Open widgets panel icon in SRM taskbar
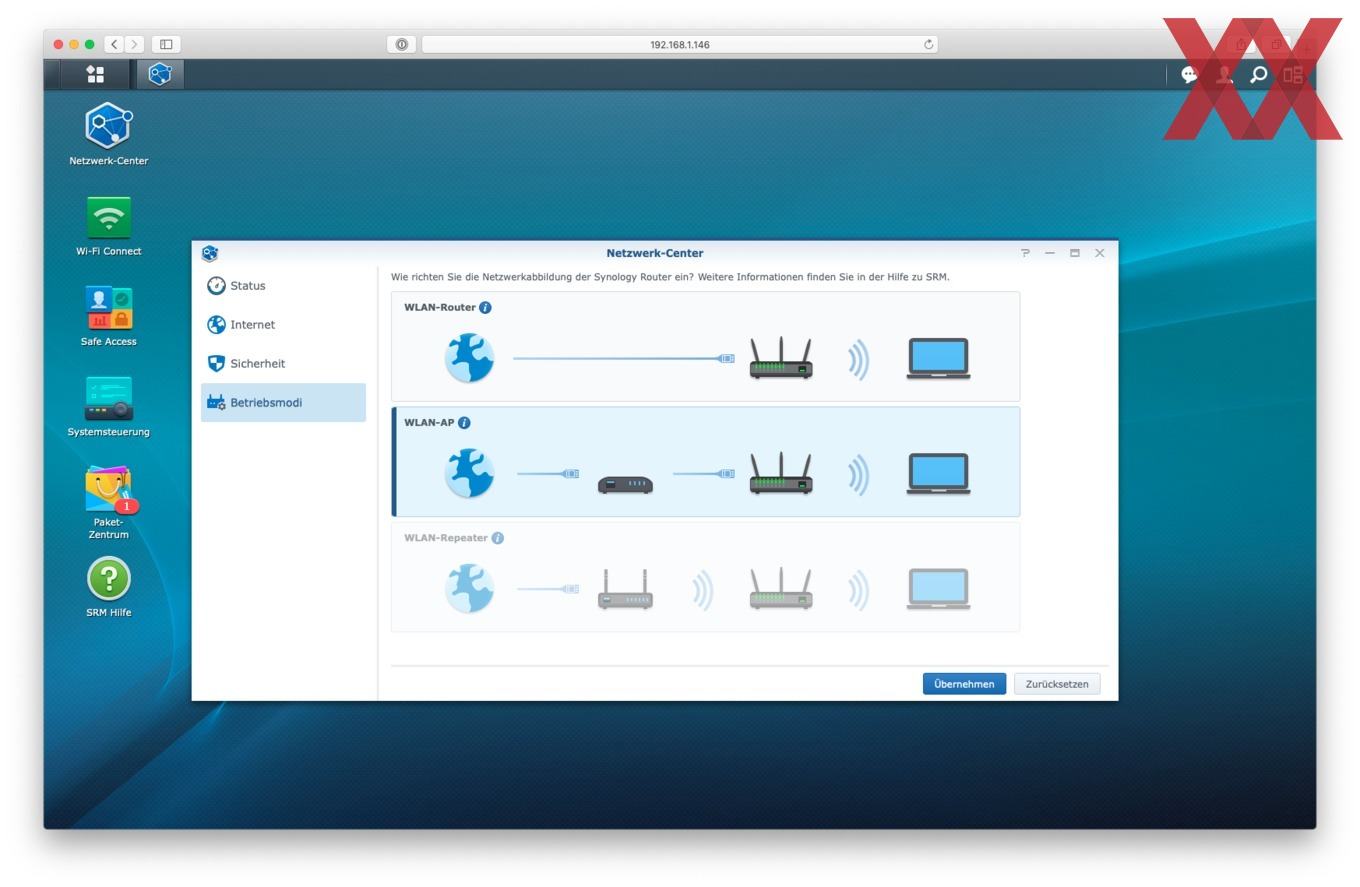This screenshot has width=1360, height=887. click(1294, 75)
